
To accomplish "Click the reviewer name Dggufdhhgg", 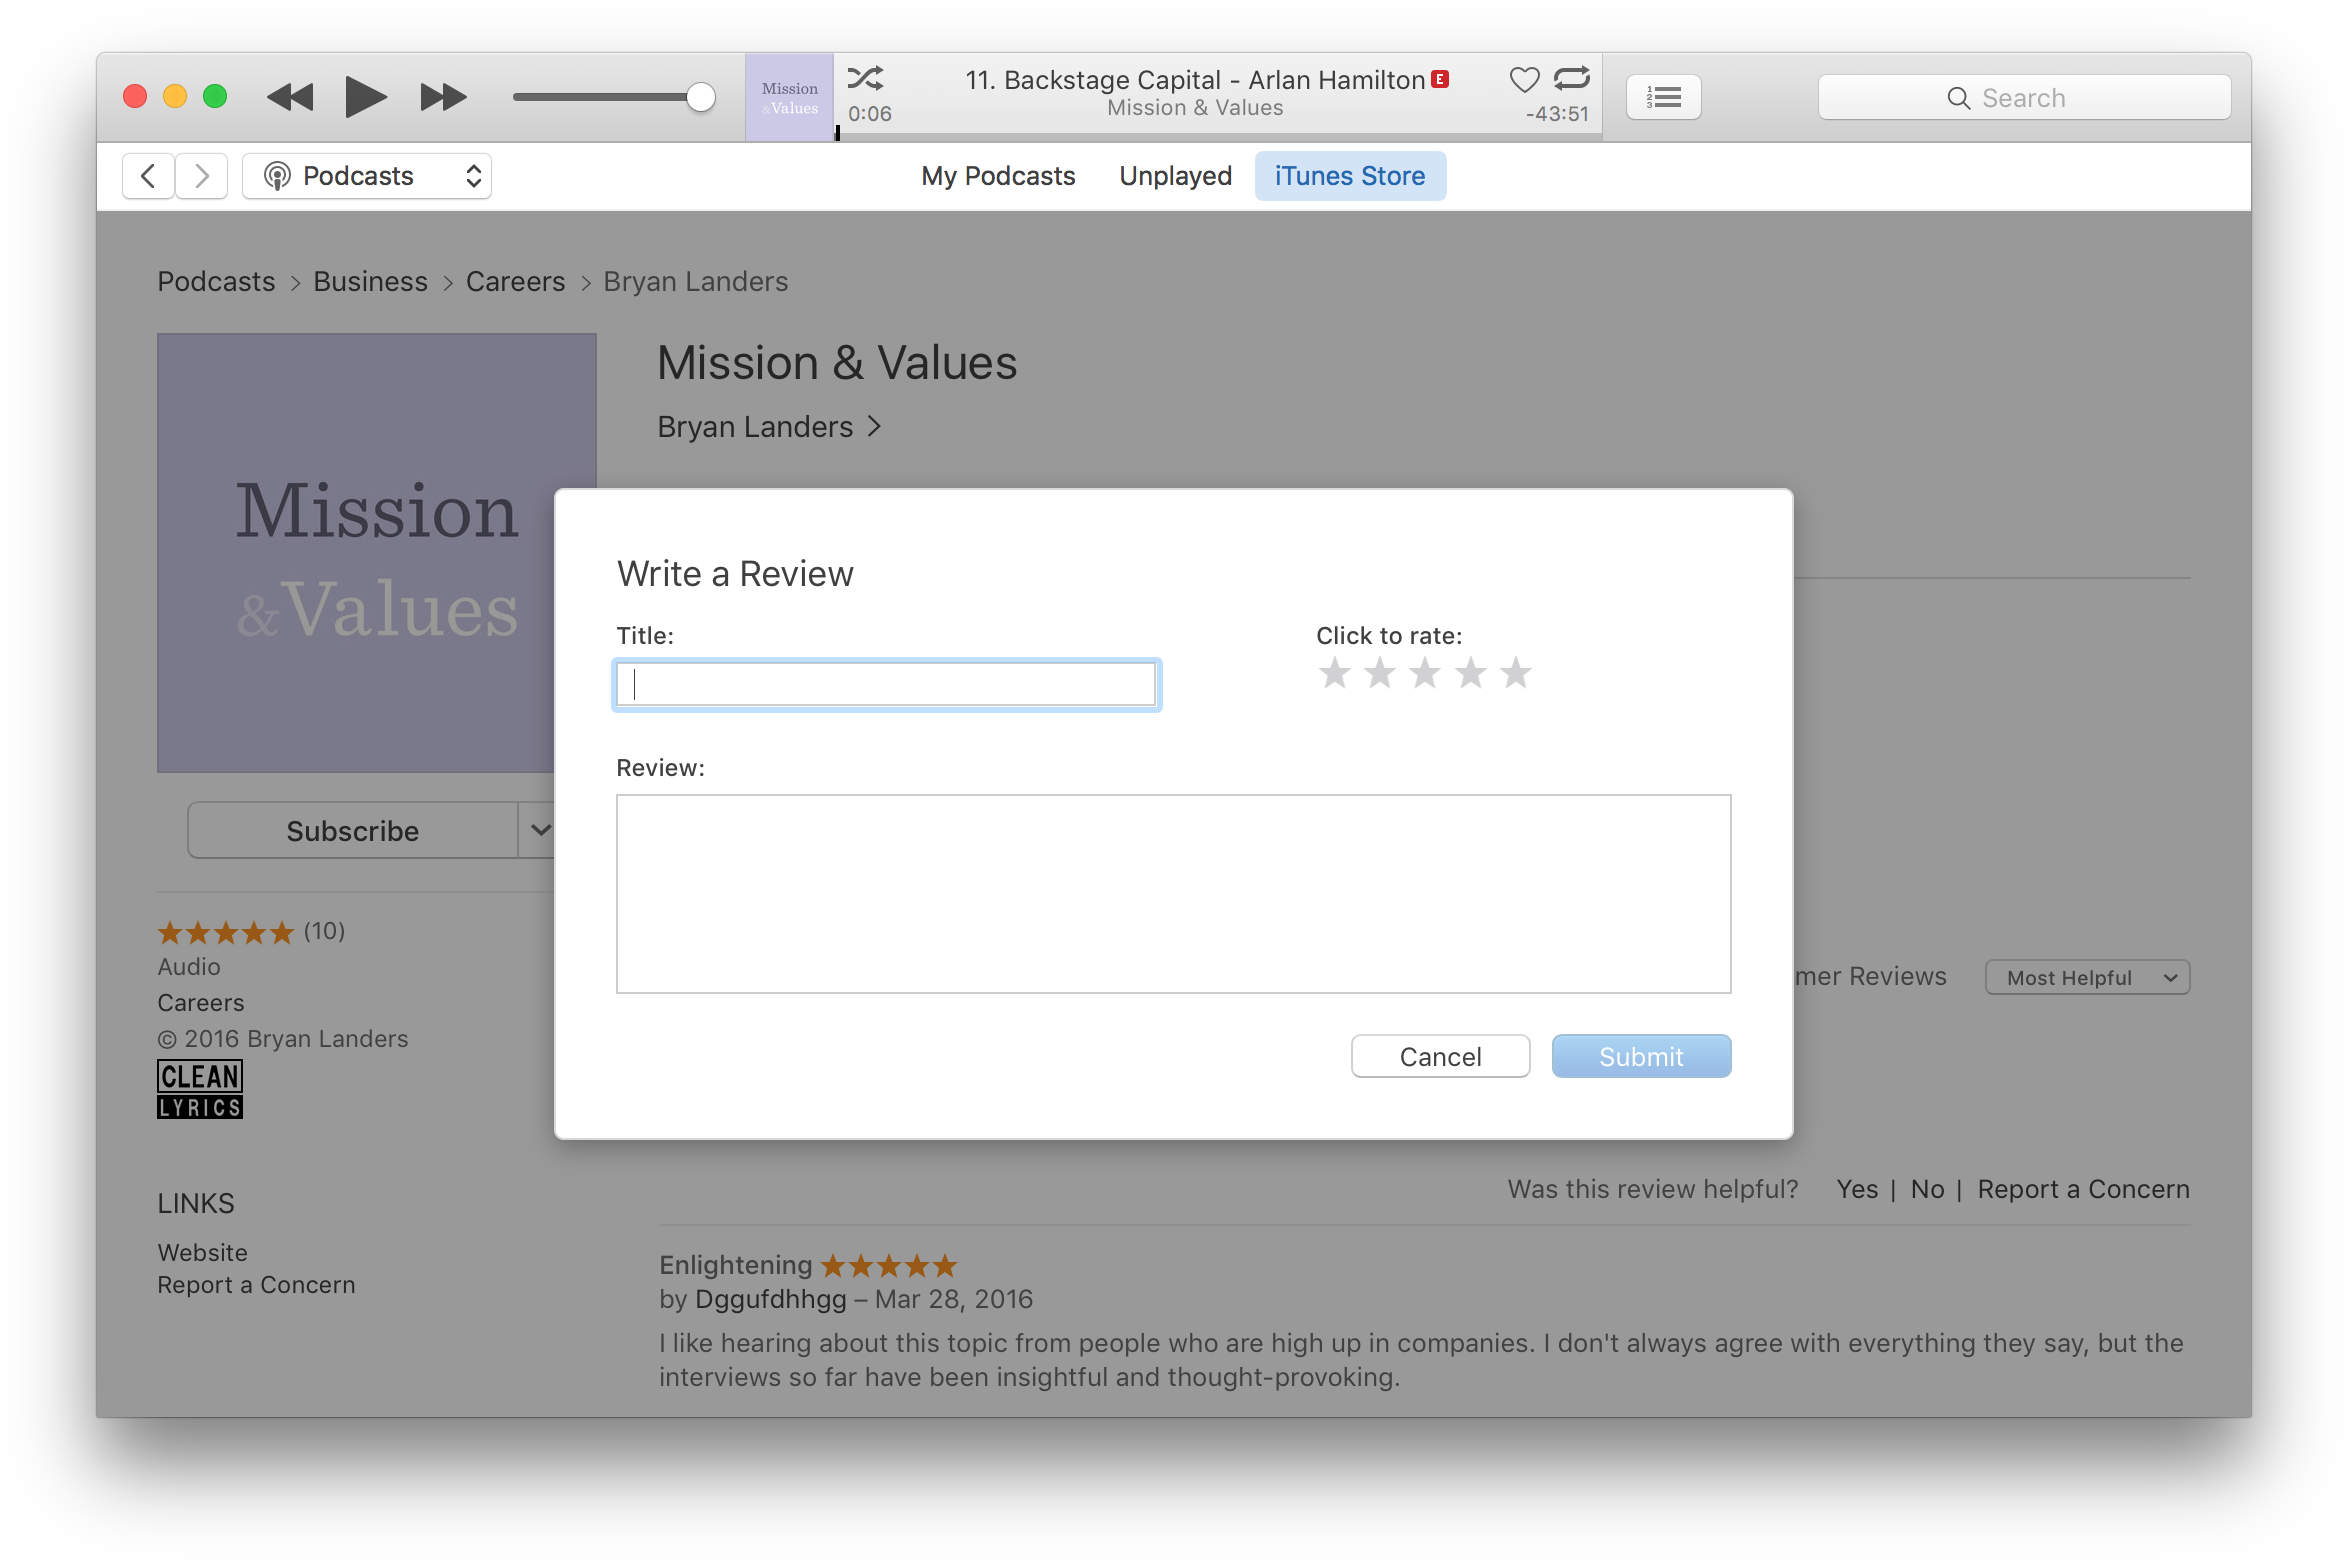I will [770, 1299].
